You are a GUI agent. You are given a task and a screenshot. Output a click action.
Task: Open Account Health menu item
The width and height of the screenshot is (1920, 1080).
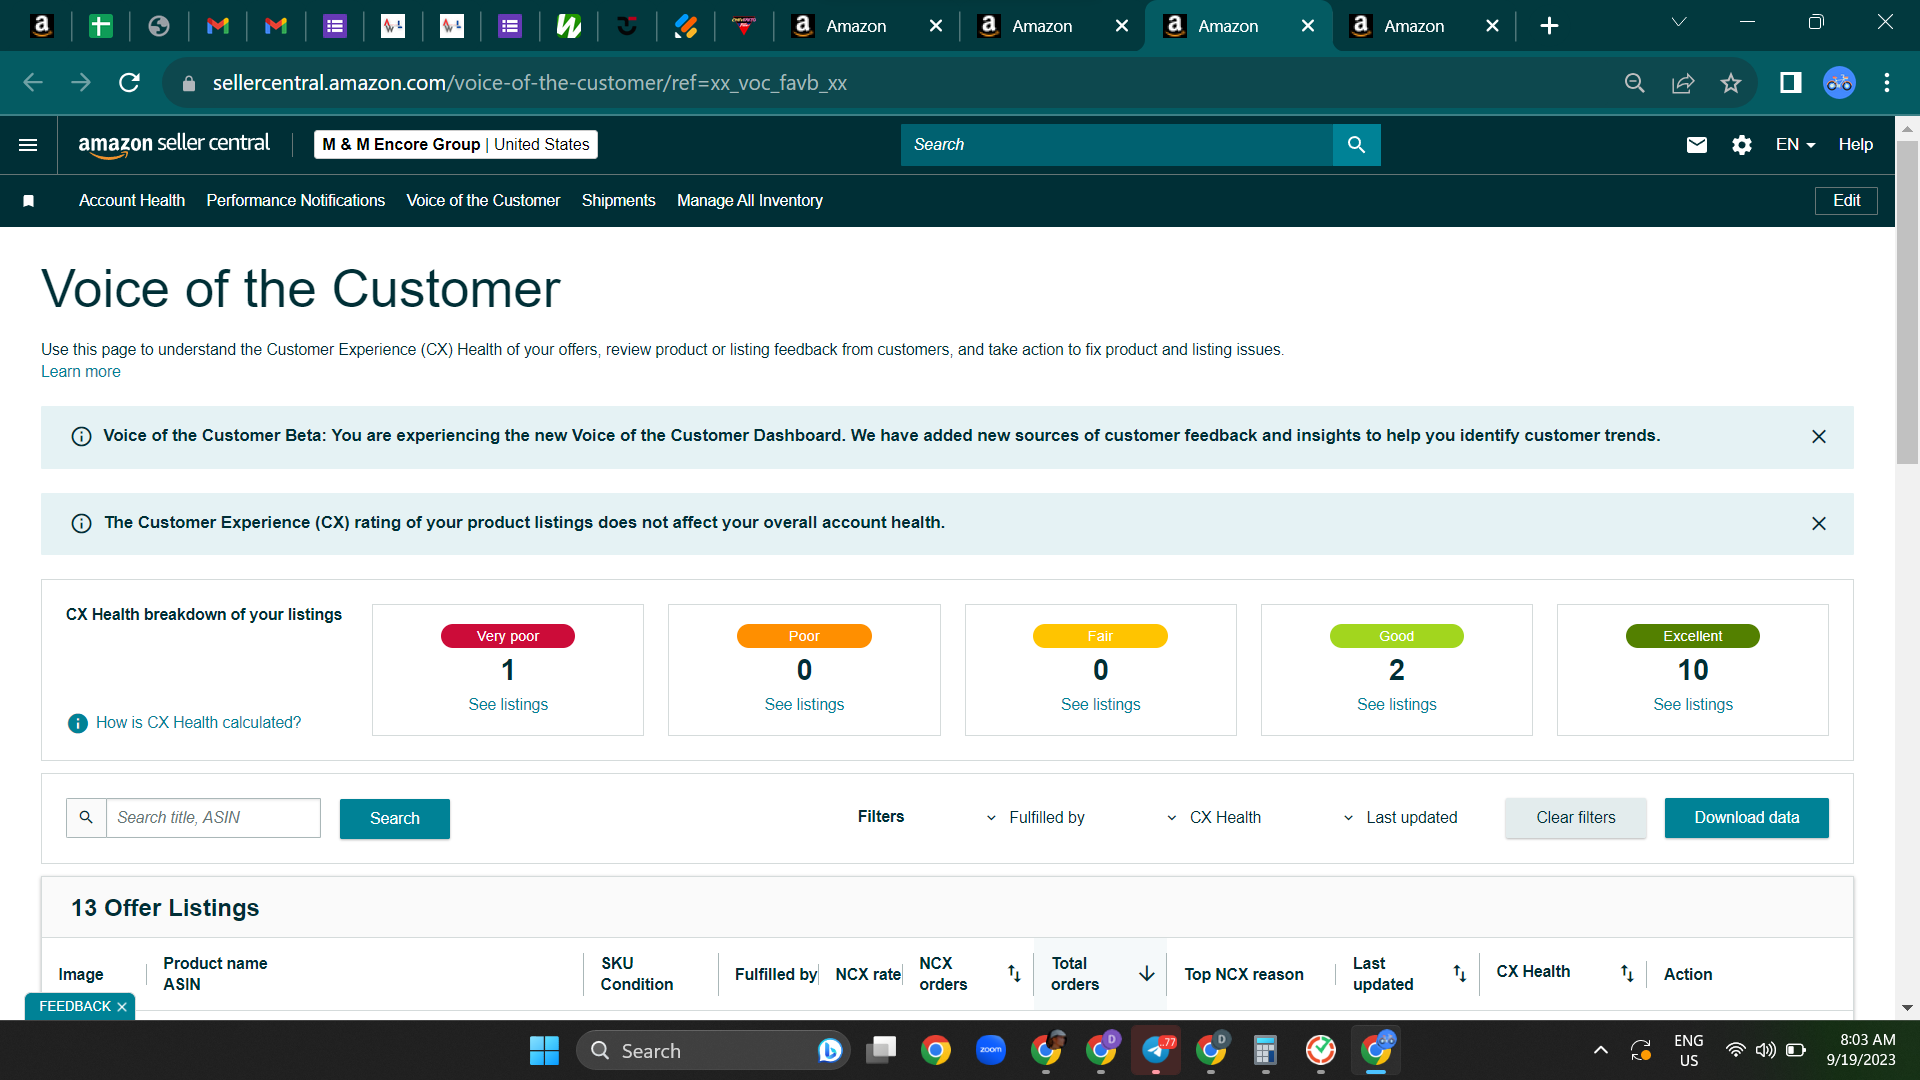(132, 201)
